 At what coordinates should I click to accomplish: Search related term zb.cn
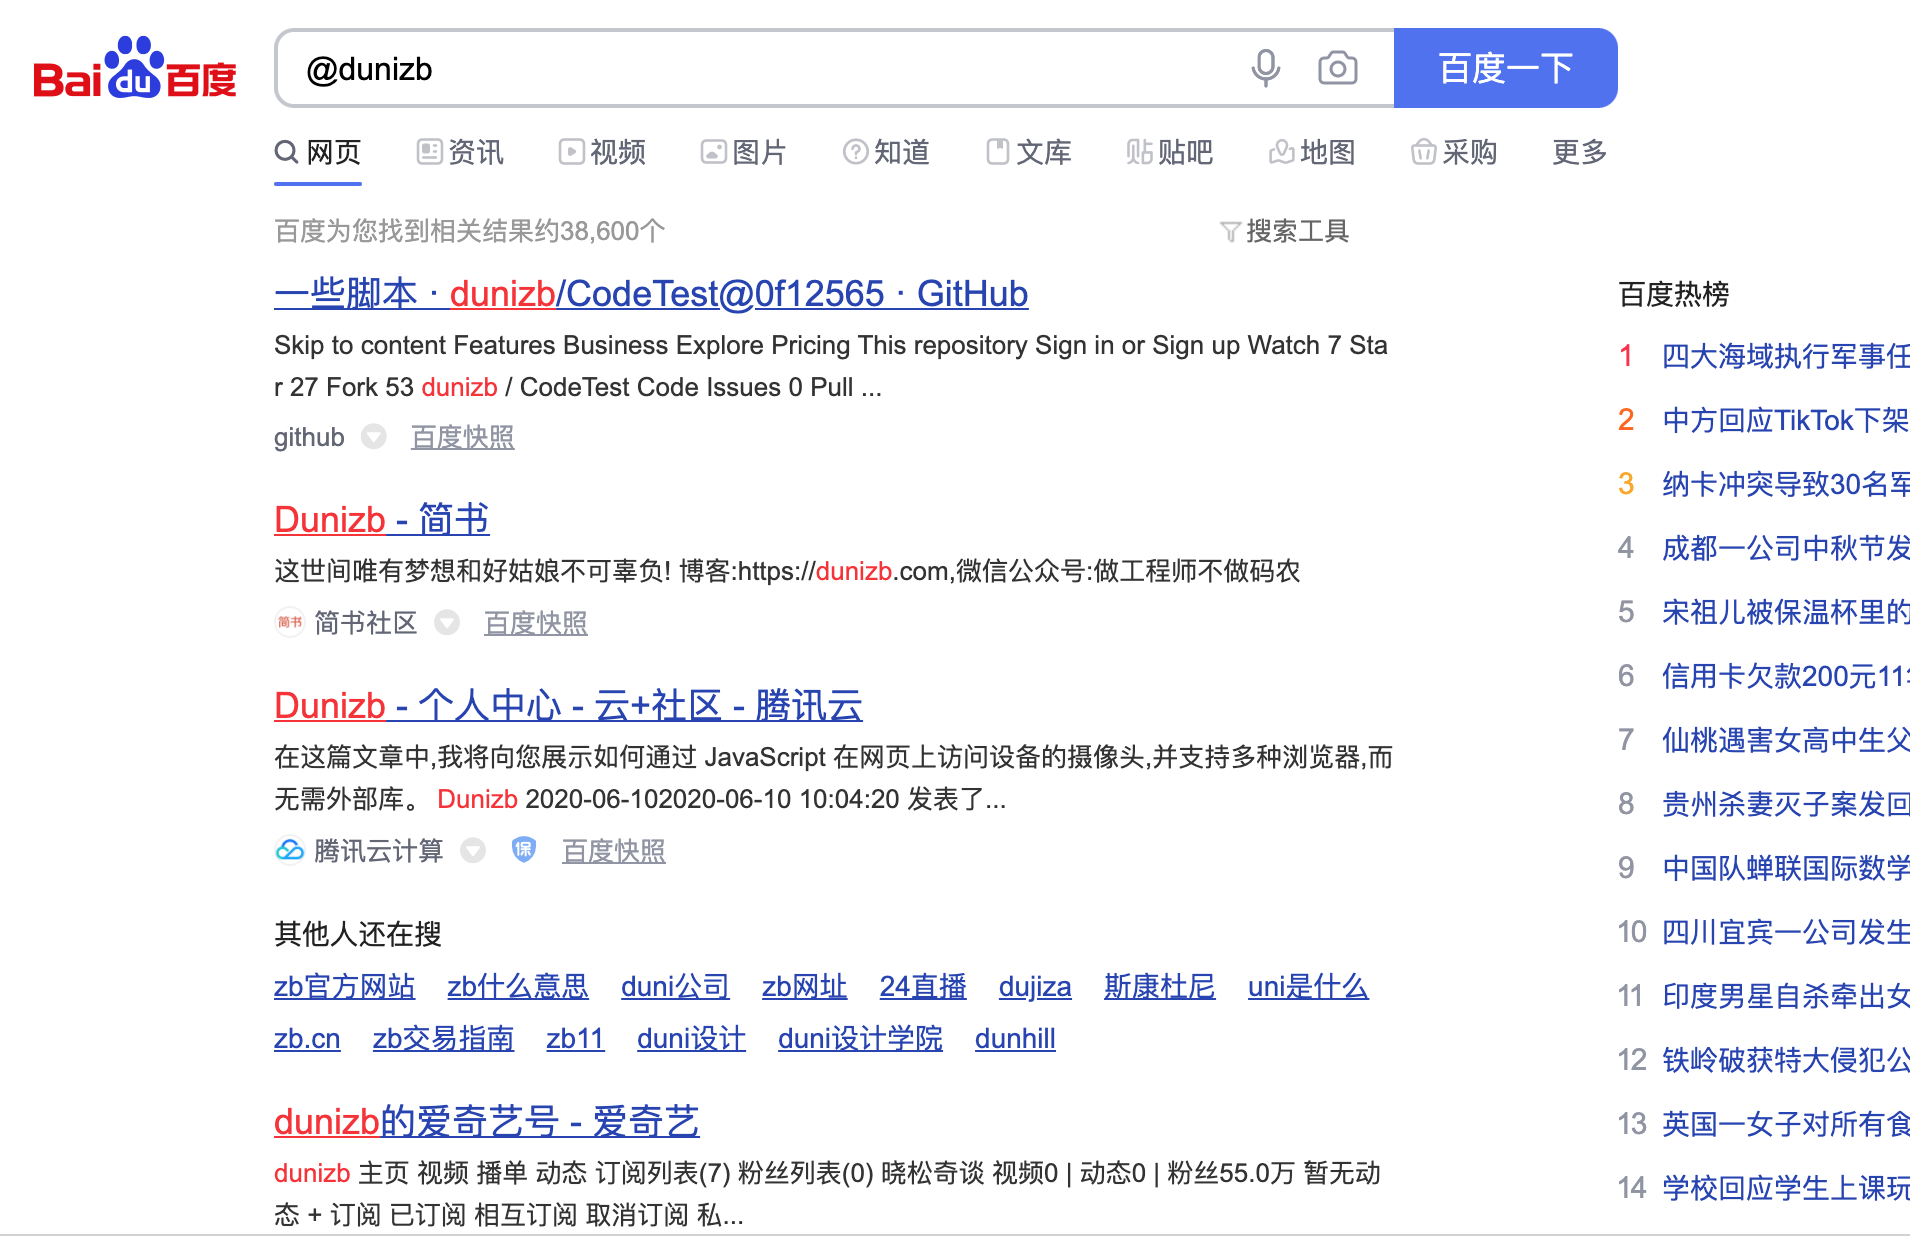click(x=307, y=1039)
